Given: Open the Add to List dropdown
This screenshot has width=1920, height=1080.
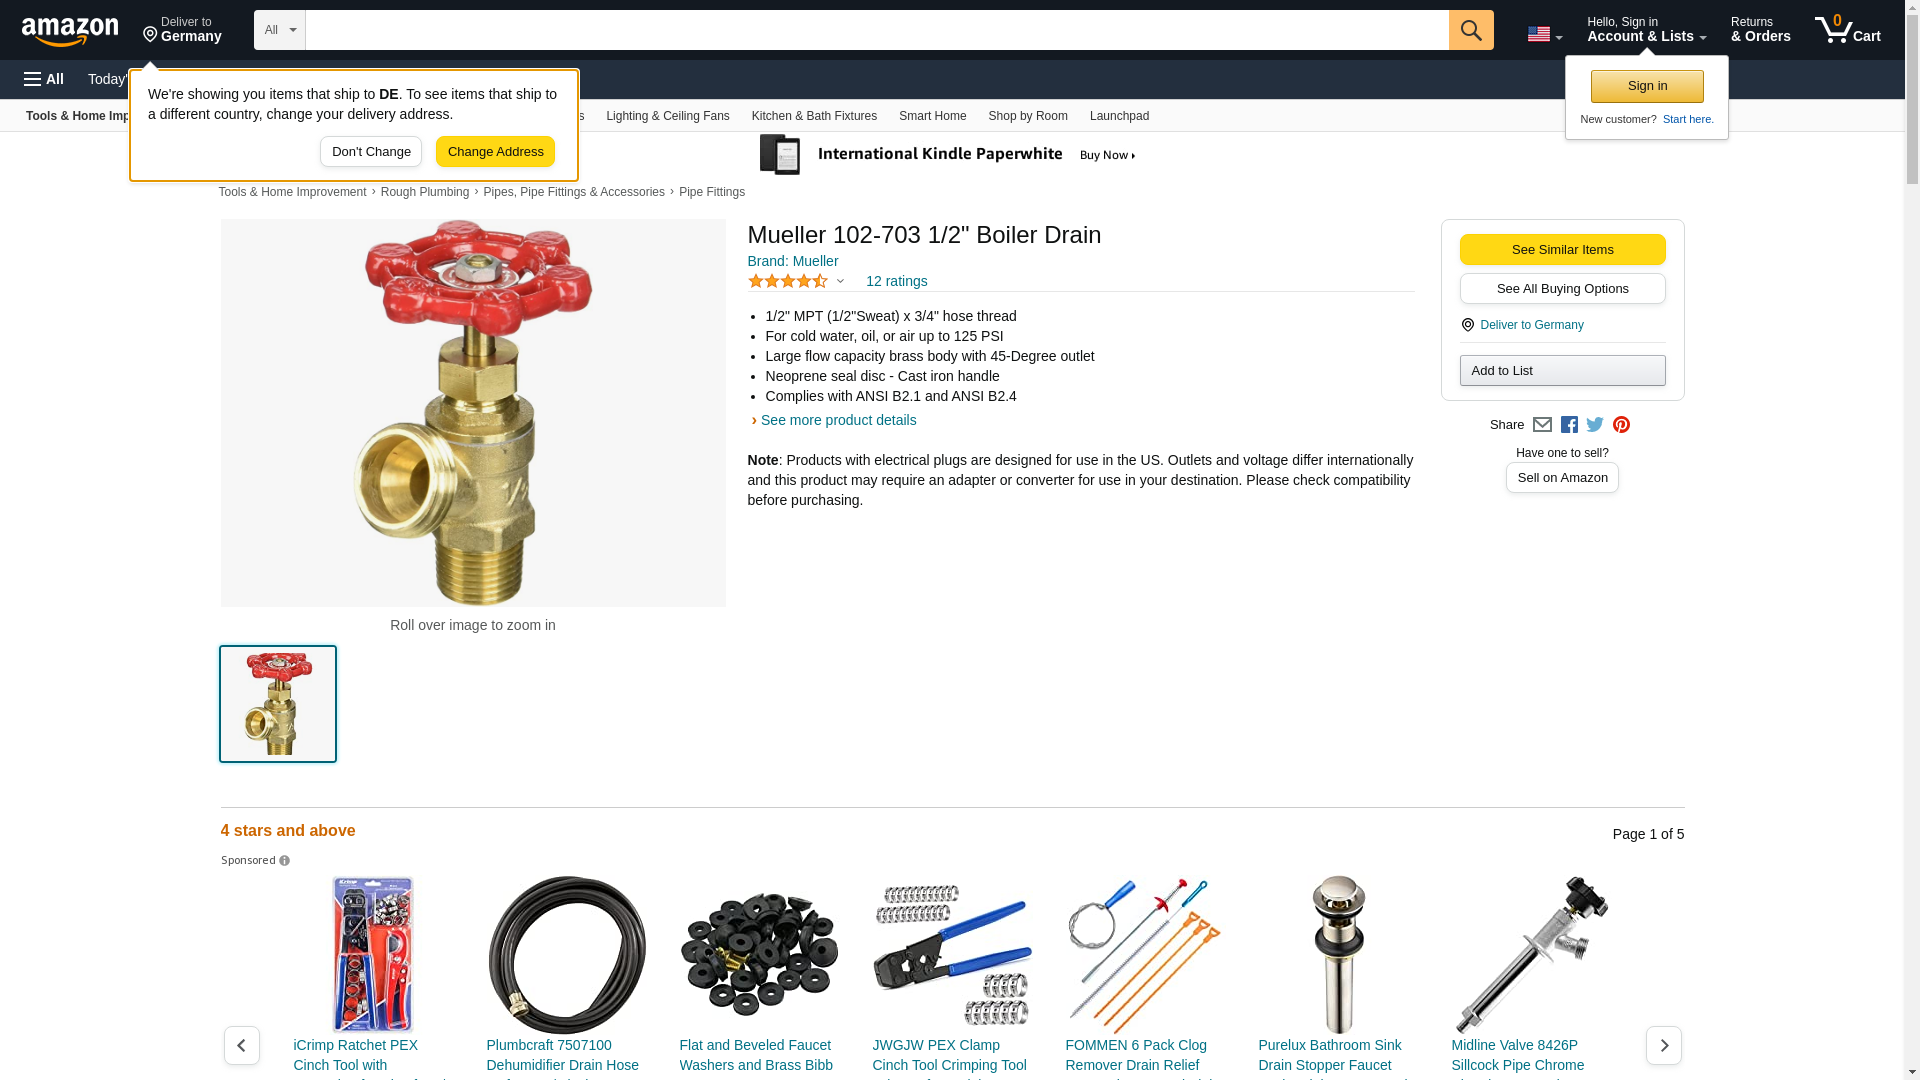Looking at the screenshot, I should 1562,371.
